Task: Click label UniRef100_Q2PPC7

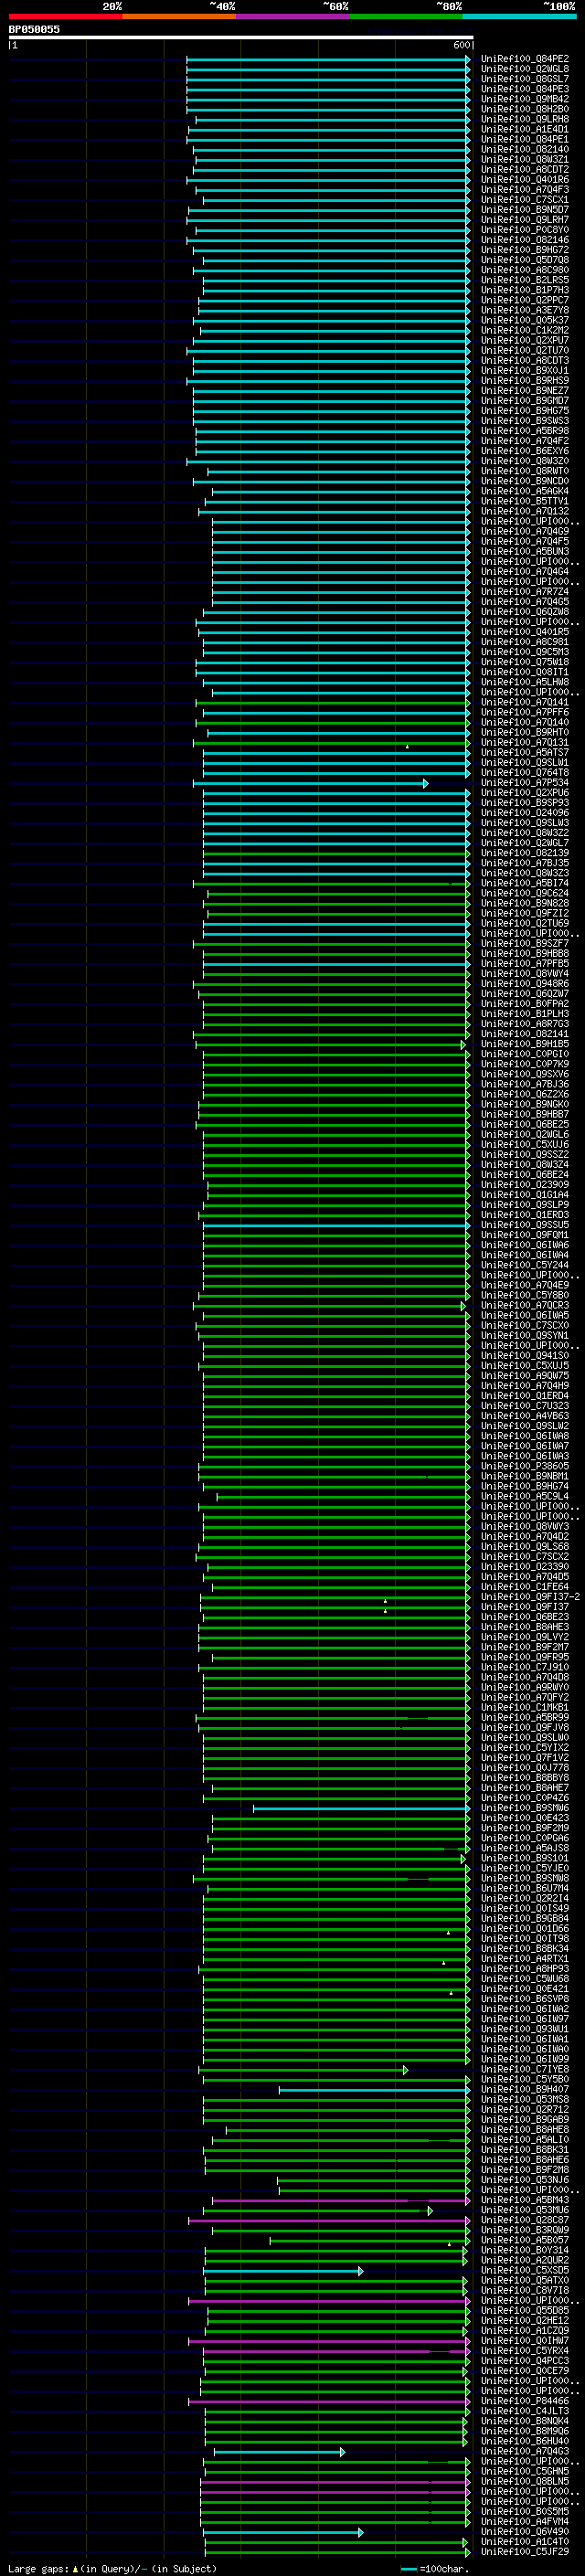Action: pyautogui.click(x=525, y=300)
